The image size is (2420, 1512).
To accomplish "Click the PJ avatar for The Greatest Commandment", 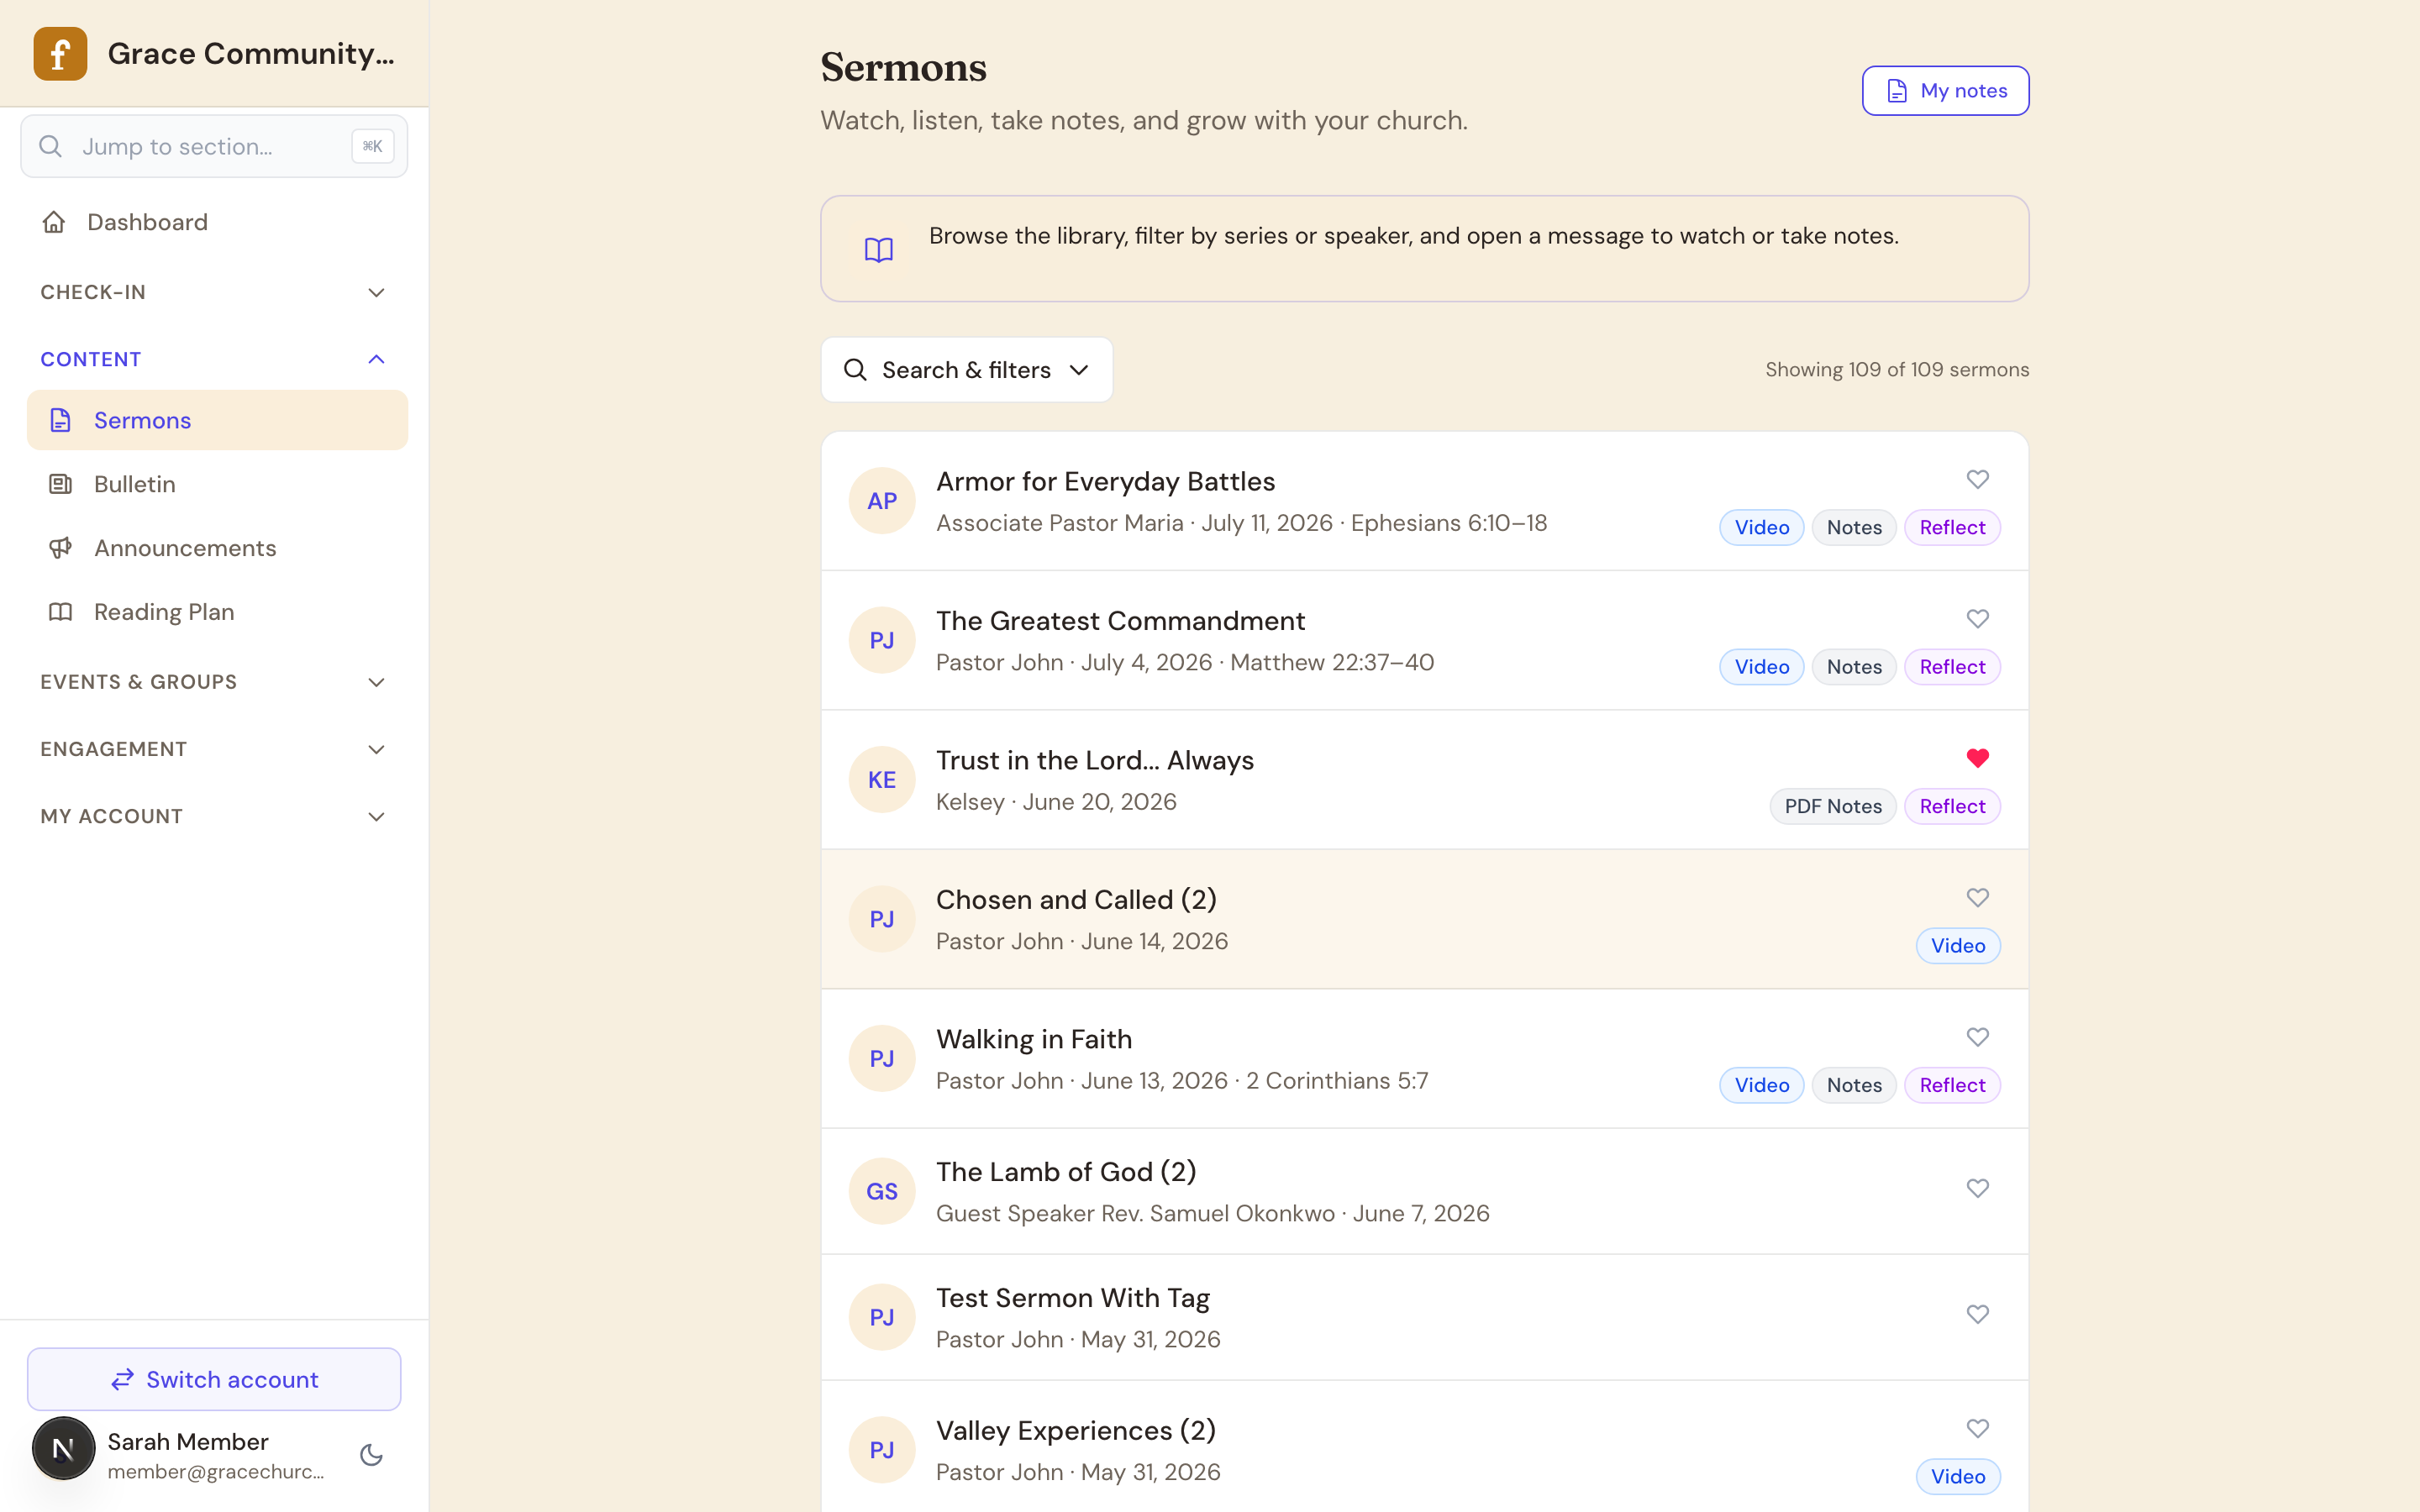I will coord(882,640).
